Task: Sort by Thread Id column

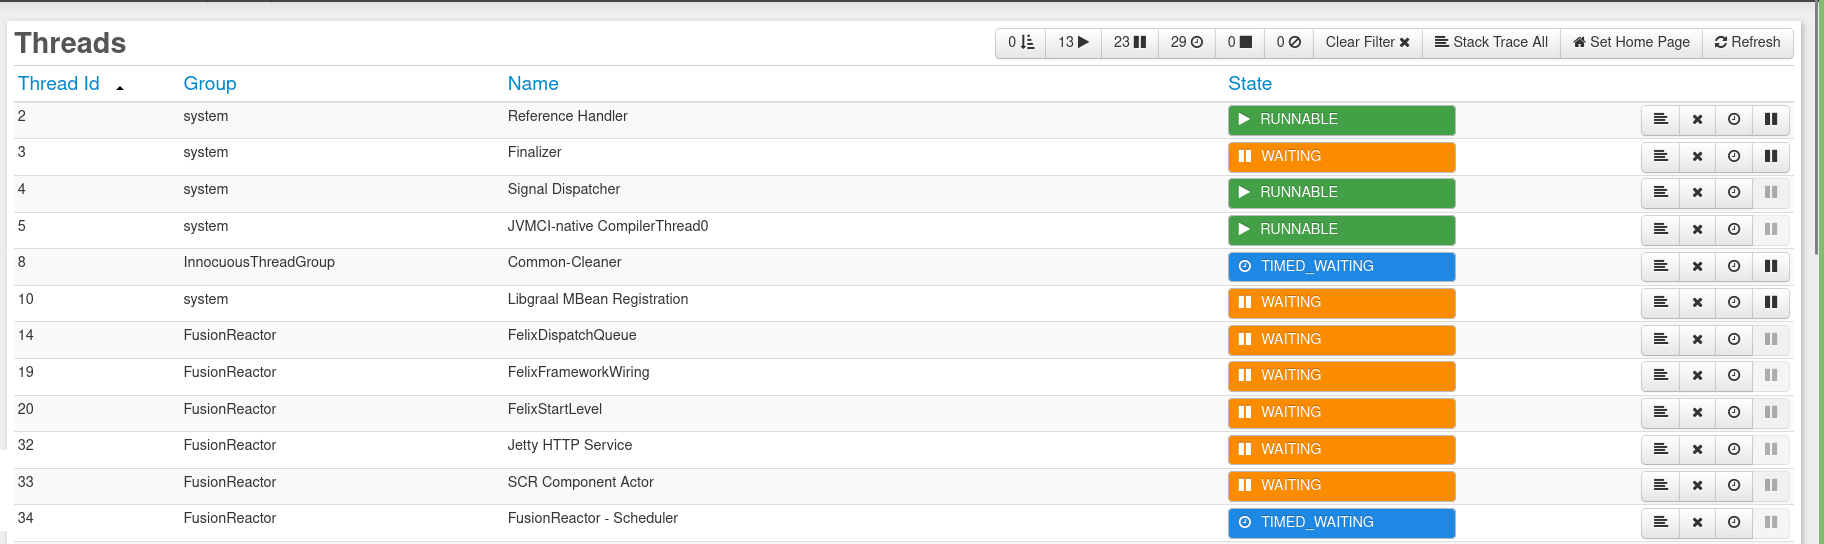Action: (59, 84)
